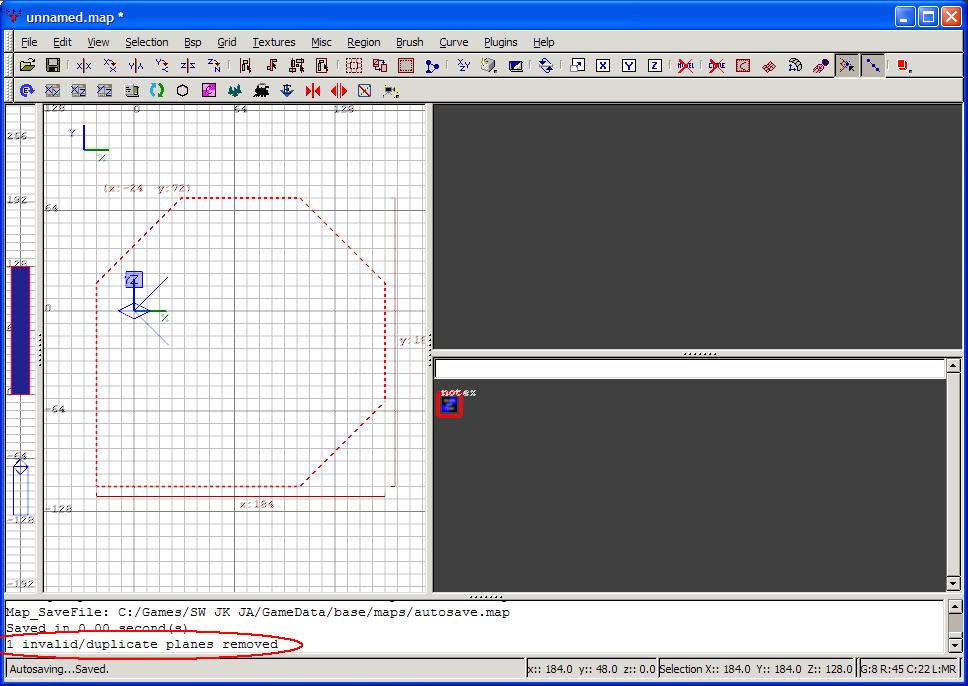The width and height of the screenshot is (968, 686).
Task: Open the Selection menu
Action: point(147,42)
